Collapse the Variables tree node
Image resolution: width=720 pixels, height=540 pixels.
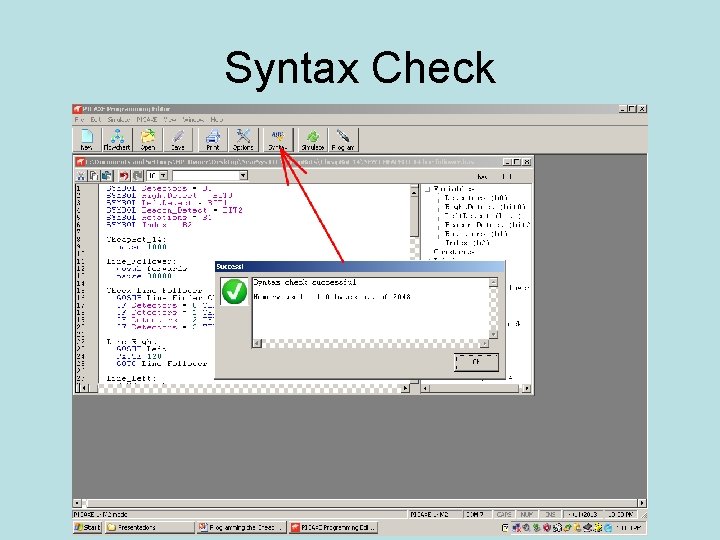(428, 189)
